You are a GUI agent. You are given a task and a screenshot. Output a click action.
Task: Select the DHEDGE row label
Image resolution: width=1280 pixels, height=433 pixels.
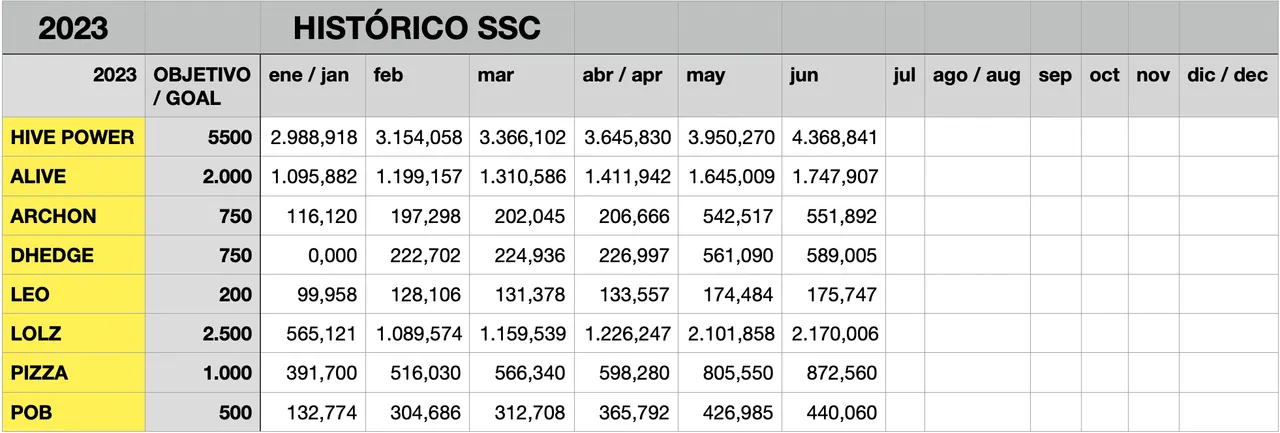[x=73, y=255]
